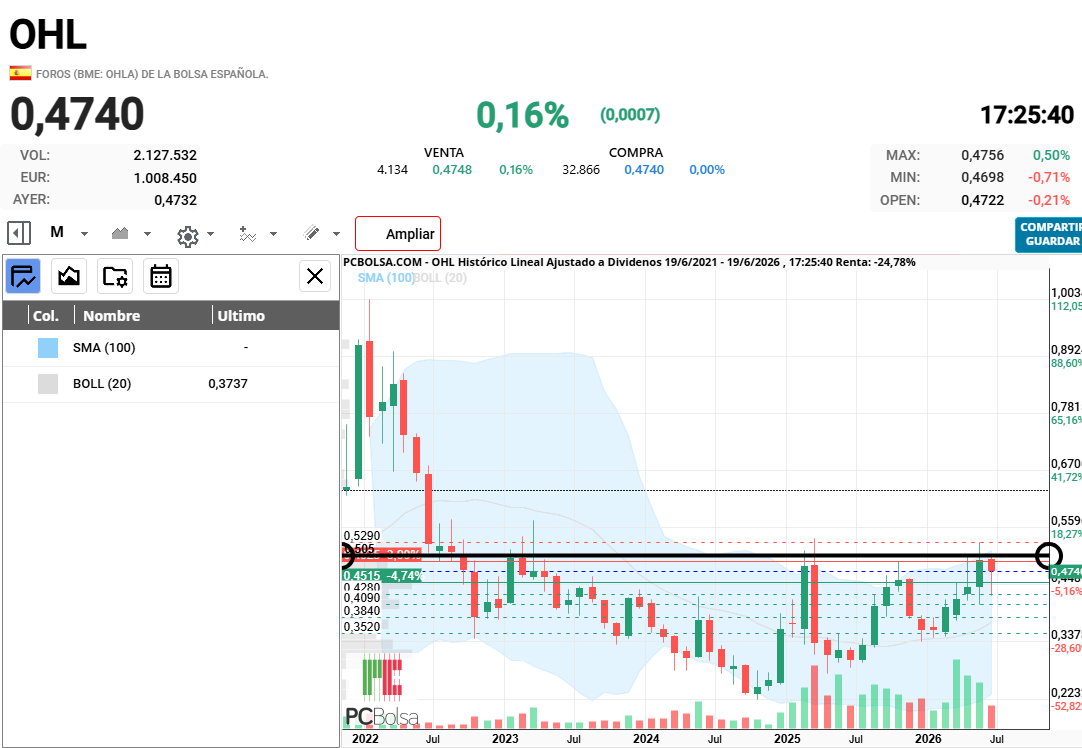Click the 0,5290 level label
Viewport: 1082px width, 748px height.
[362, 535]
